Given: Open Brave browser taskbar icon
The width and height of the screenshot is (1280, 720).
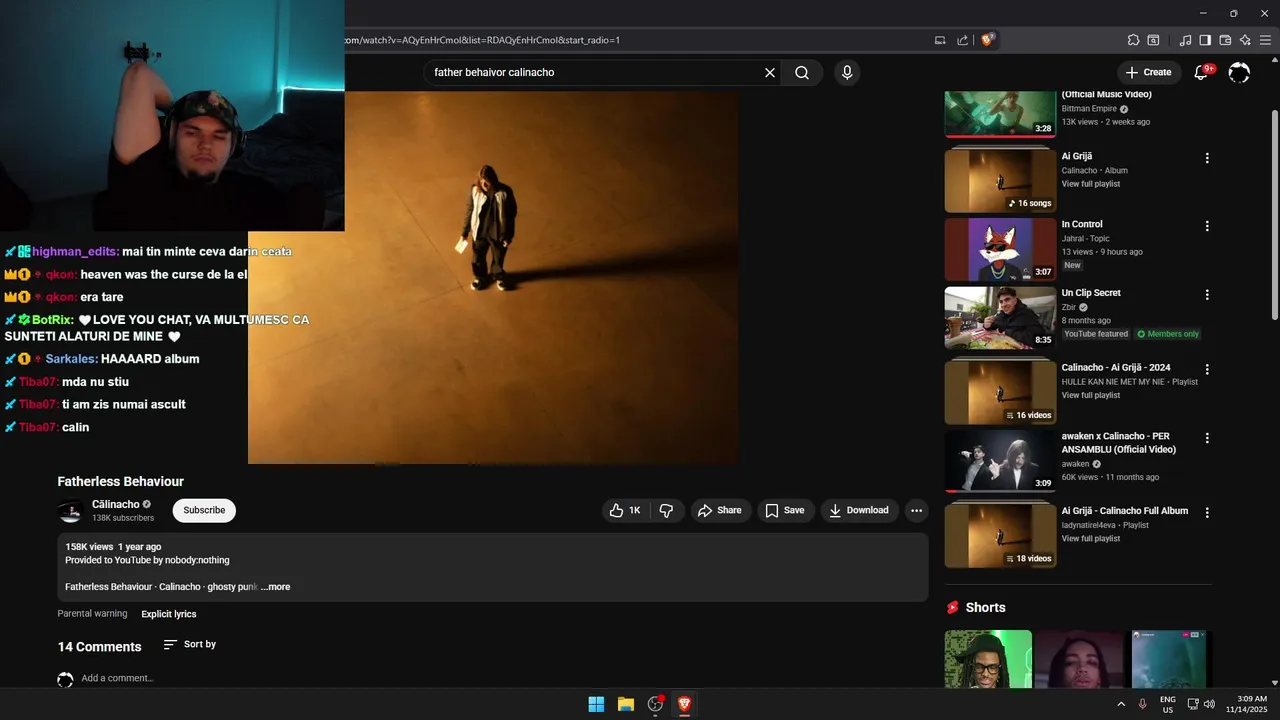Looking at the screenshot, I should (685, 704).
